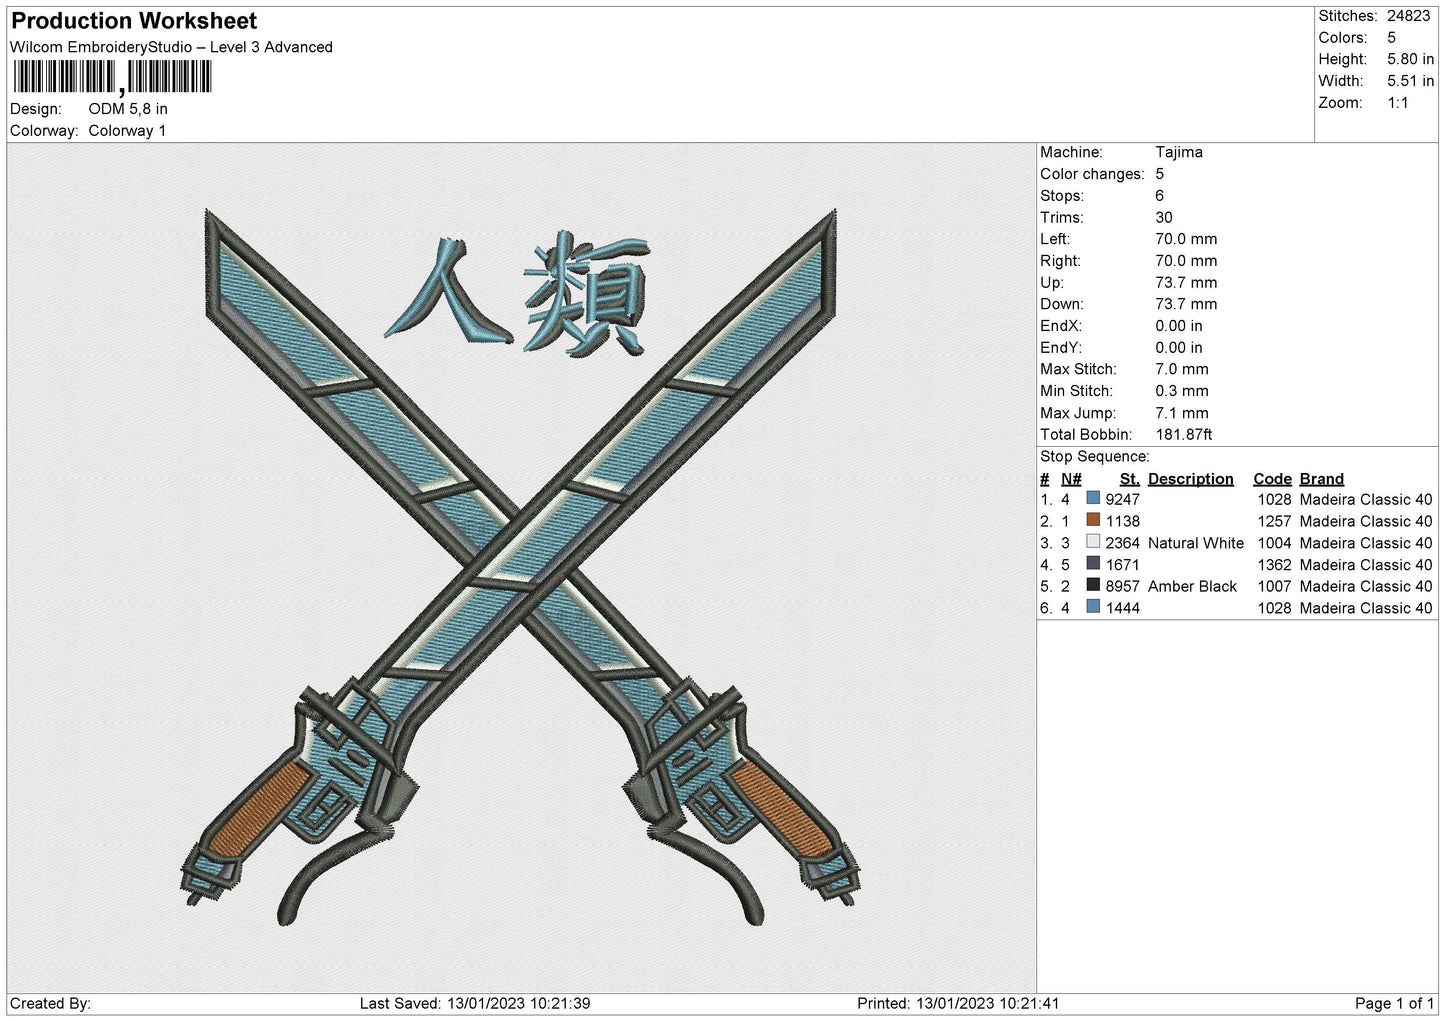
Task: Click the Trims value 30
Action: click(1164, 218)
